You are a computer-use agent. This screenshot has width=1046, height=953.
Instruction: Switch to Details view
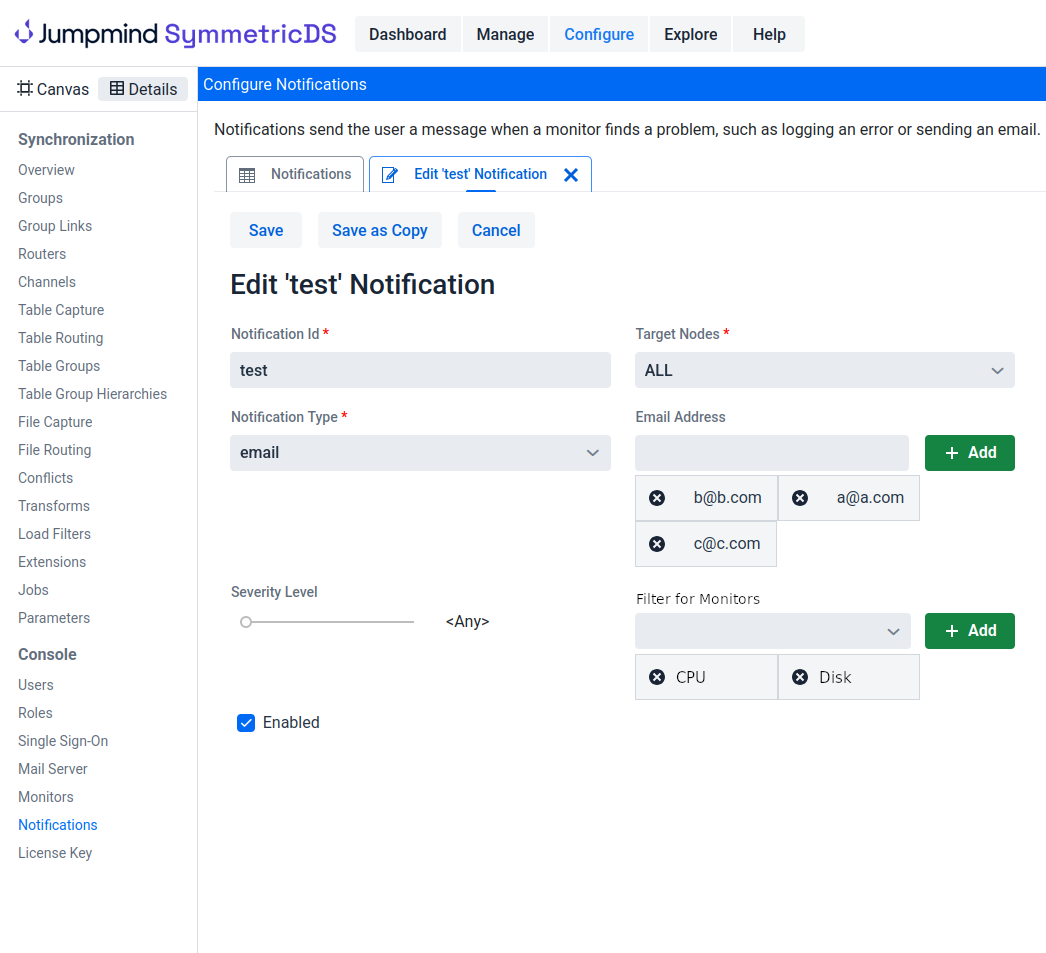click(143, 89)
